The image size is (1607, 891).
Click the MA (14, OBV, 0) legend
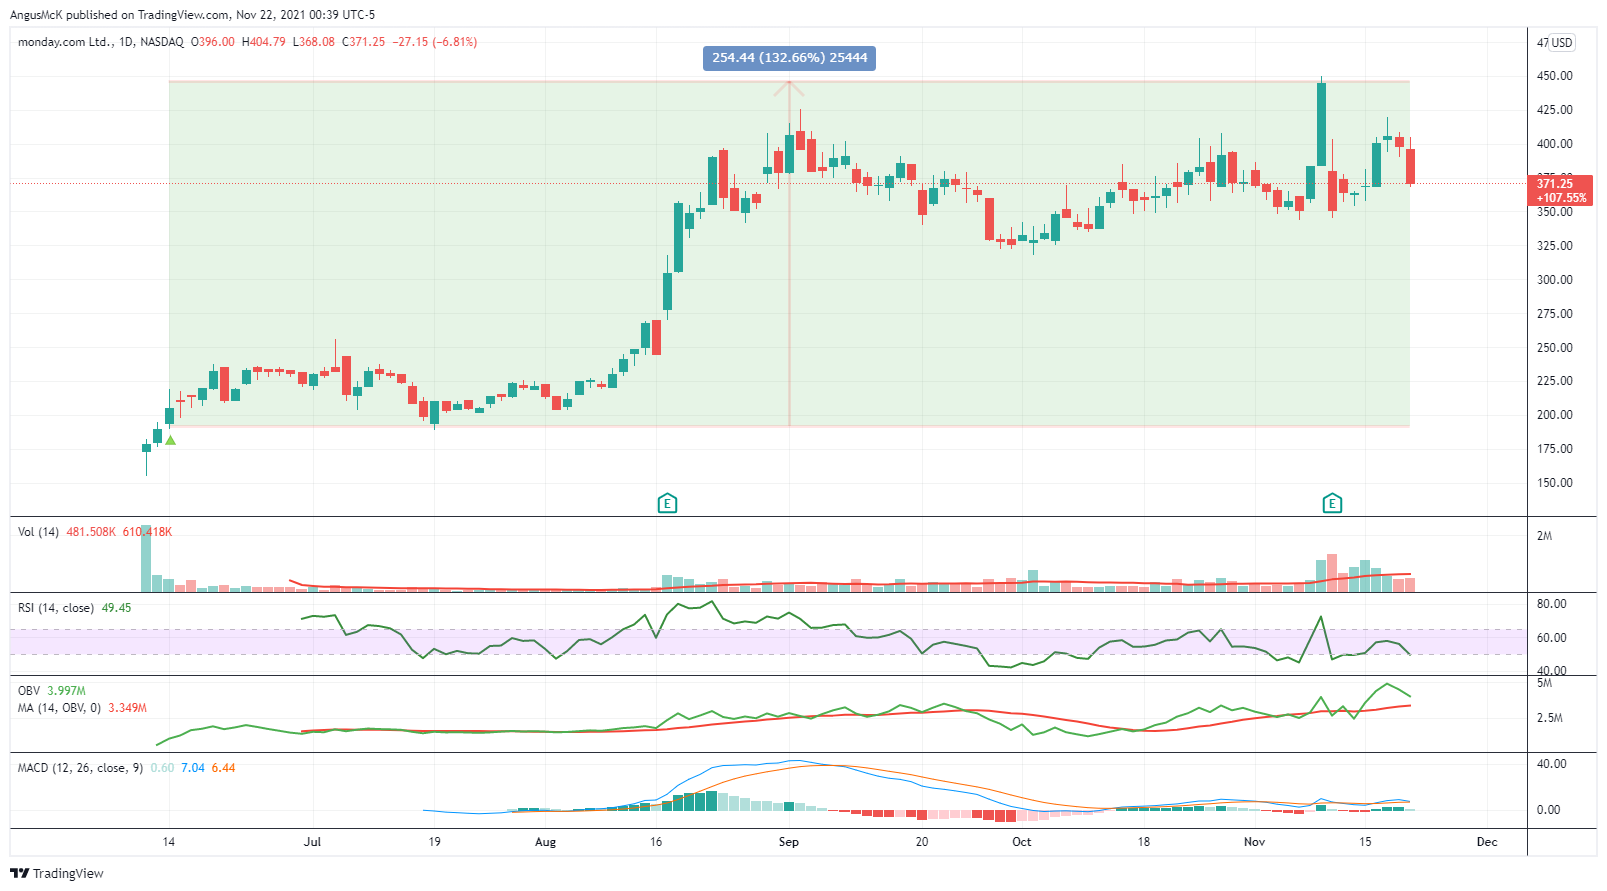pos(59,708)
